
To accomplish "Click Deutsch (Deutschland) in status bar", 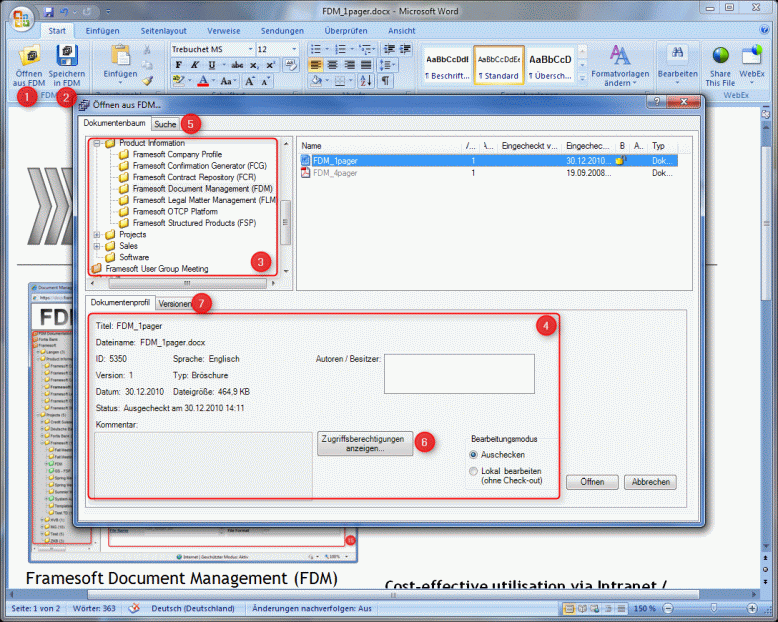I will tap(193, 608).
